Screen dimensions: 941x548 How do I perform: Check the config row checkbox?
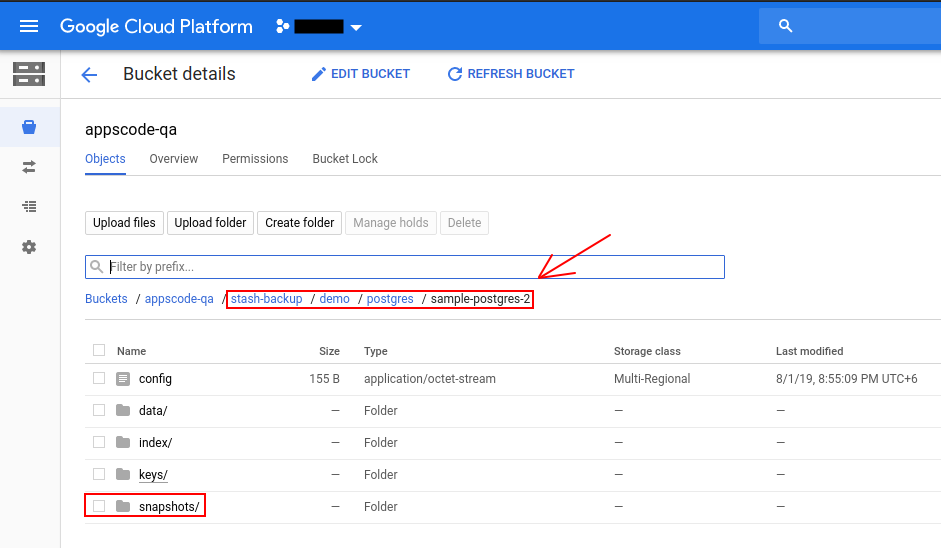click(99, 378)
